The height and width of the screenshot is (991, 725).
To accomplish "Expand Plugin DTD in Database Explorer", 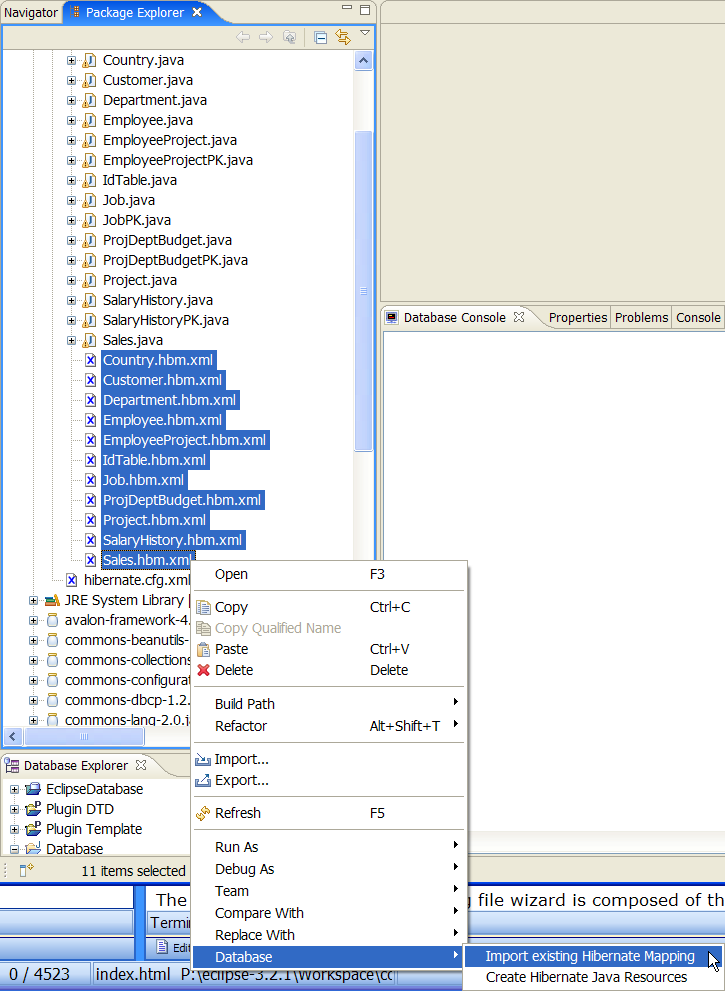I will pyautogui.click(x=15, y=809).
